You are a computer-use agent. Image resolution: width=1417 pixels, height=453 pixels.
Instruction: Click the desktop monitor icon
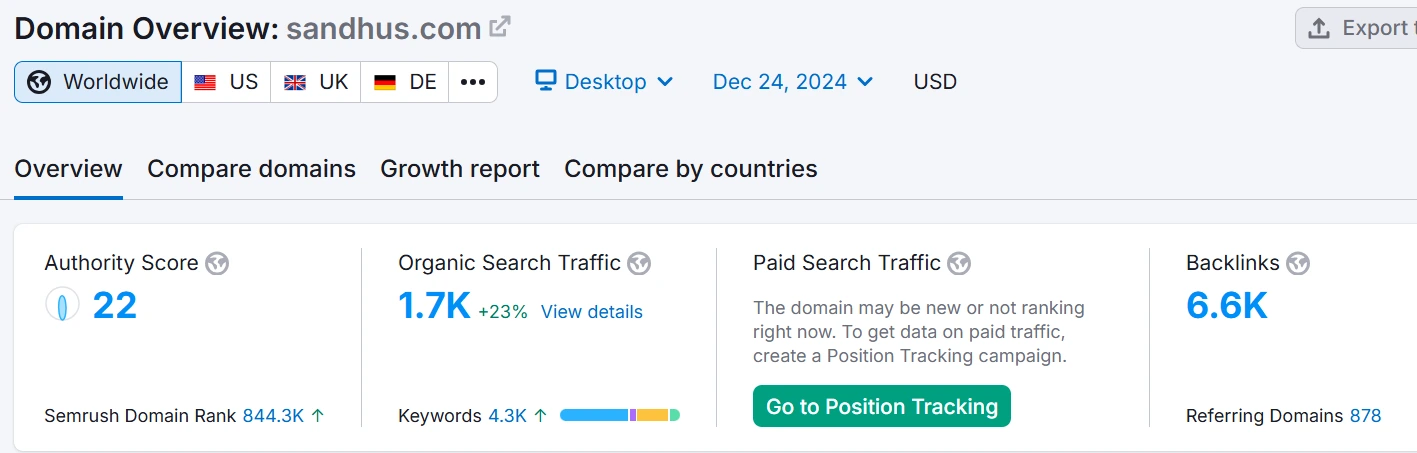tap(545, 80)
